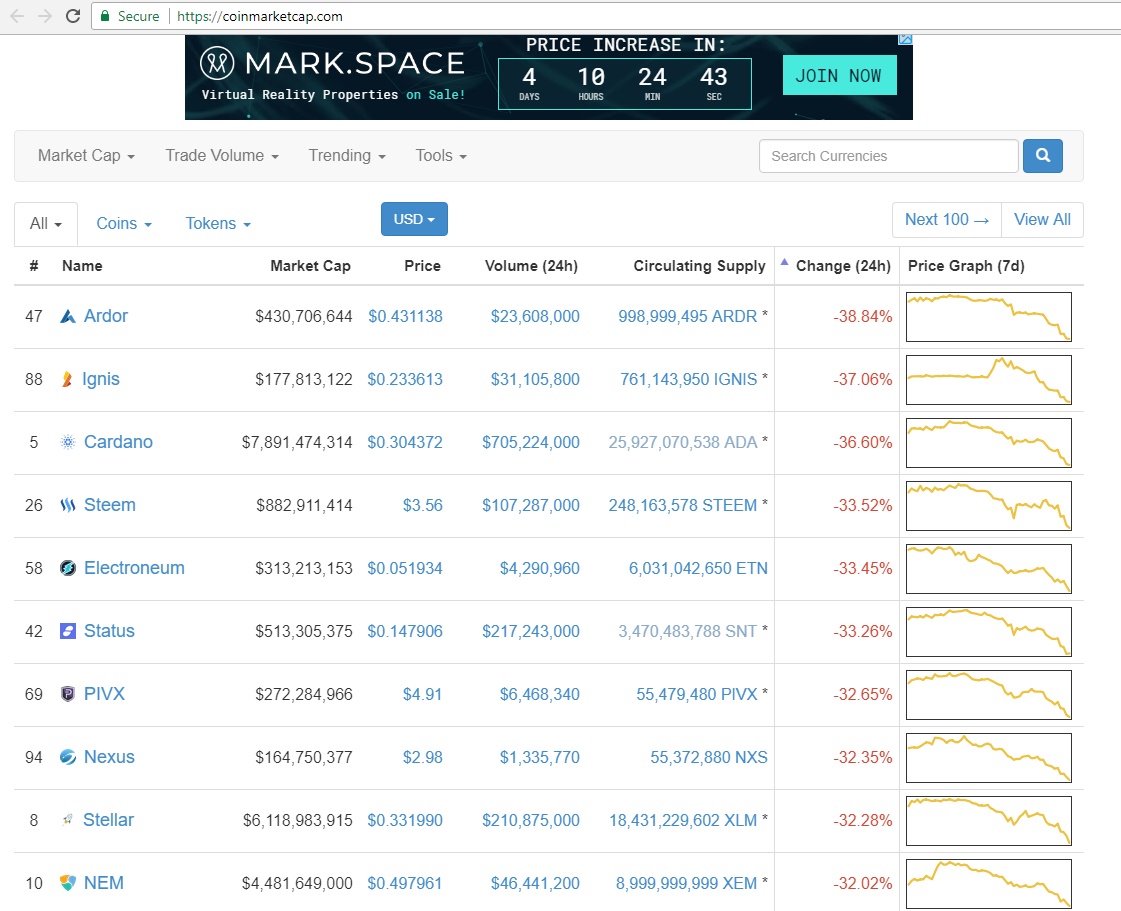Open the USD currency selector
Image resolution: width=1121 pixels, height=911 pixels.
(x=414, y=219)
